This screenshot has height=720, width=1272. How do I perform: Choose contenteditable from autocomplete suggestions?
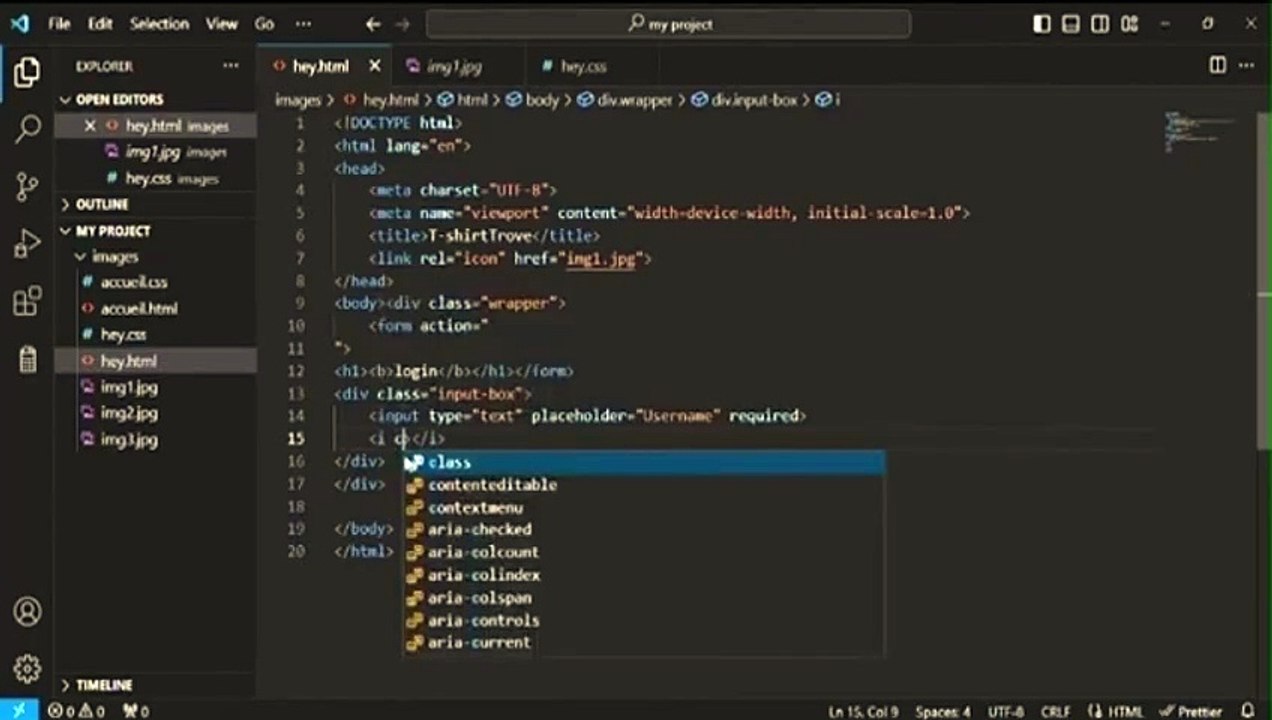pos(644,485)
